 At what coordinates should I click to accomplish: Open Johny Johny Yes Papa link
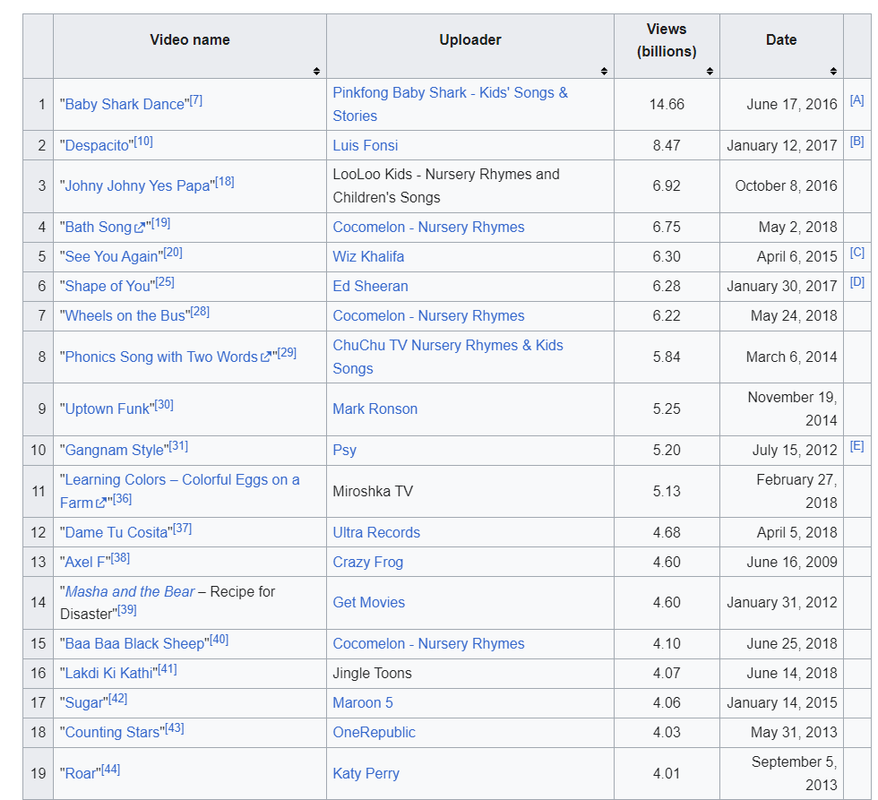click(x=137, y=186)
